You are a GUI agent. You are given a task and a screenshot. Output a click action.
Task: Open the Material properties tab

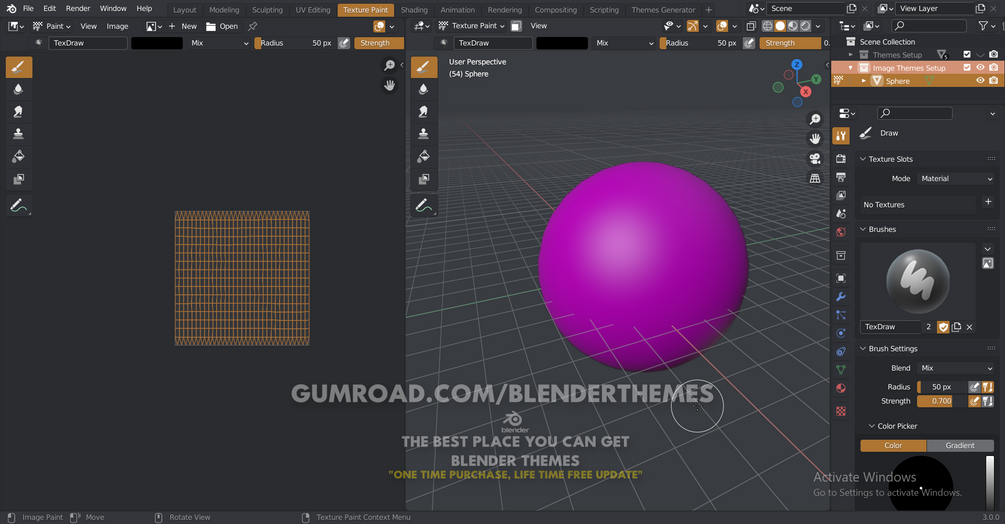841,388
